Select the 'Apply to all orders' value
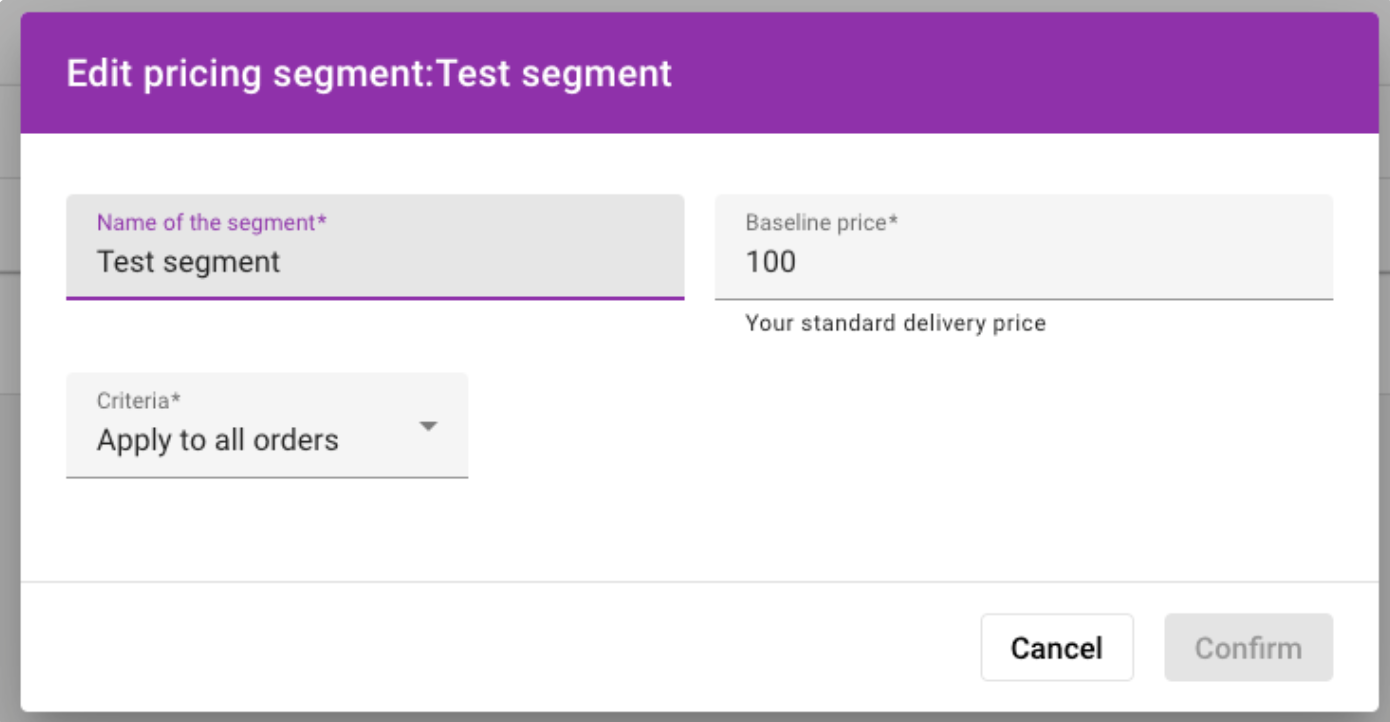The height and width of the screenshot is (722, 1390). [x=218, y=440]
